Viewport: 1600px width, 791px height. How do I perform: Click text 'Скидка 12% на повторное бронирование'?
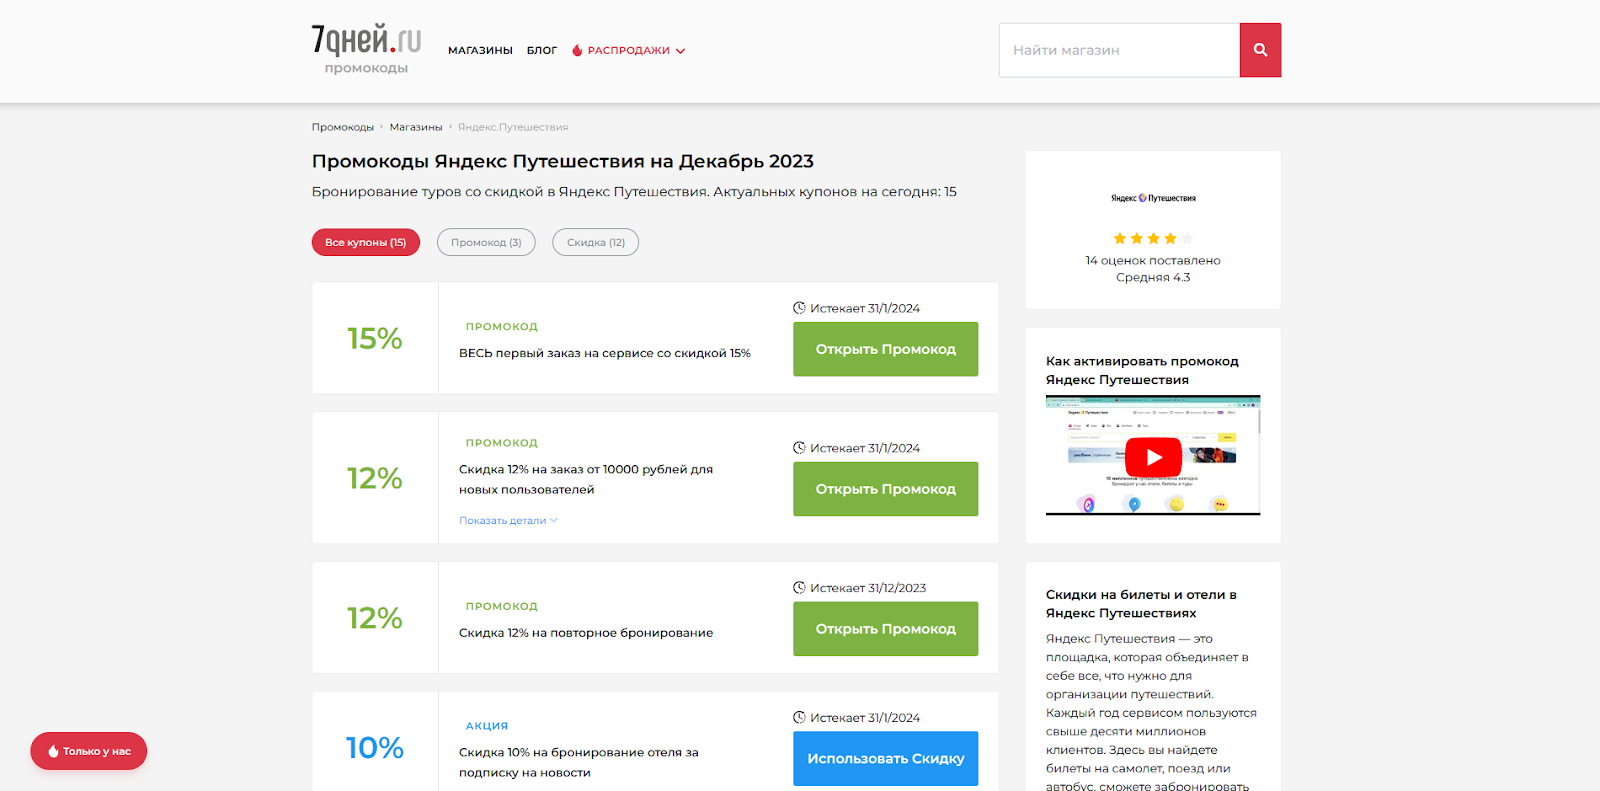[586, 633]
